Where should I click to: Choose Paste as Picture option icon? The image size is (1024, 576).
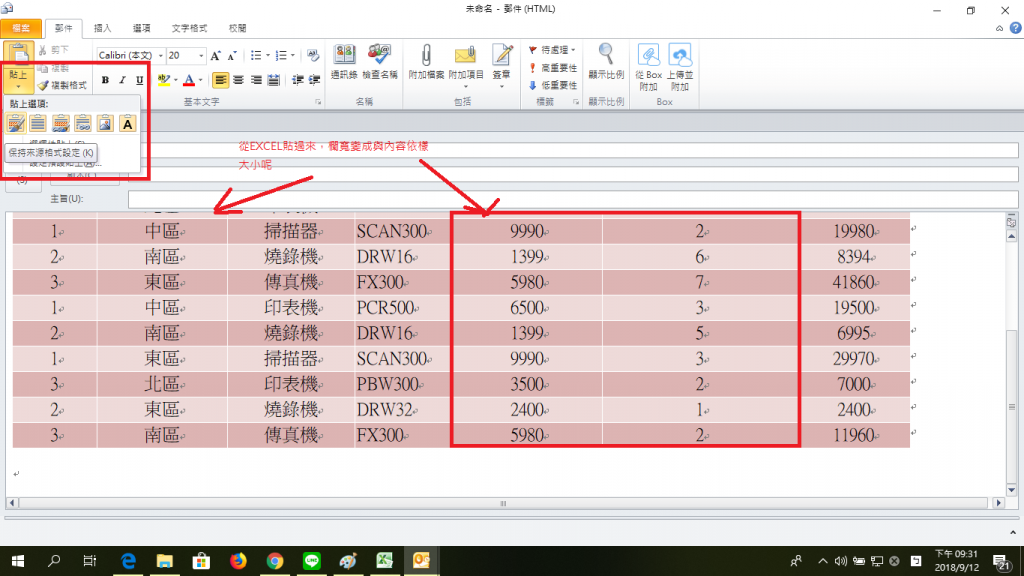point(104,123)
